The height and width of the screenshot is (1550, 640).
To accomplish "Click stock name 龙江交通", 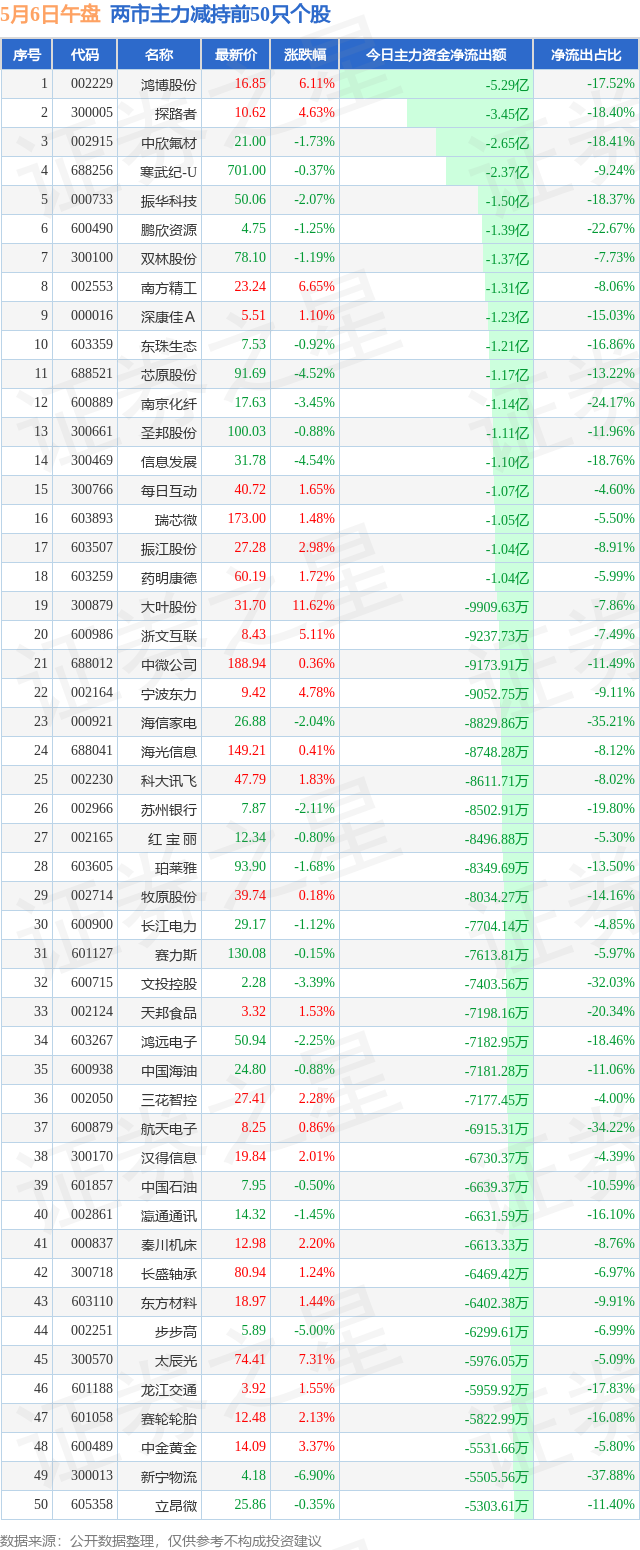I will tap(169, 1389).
